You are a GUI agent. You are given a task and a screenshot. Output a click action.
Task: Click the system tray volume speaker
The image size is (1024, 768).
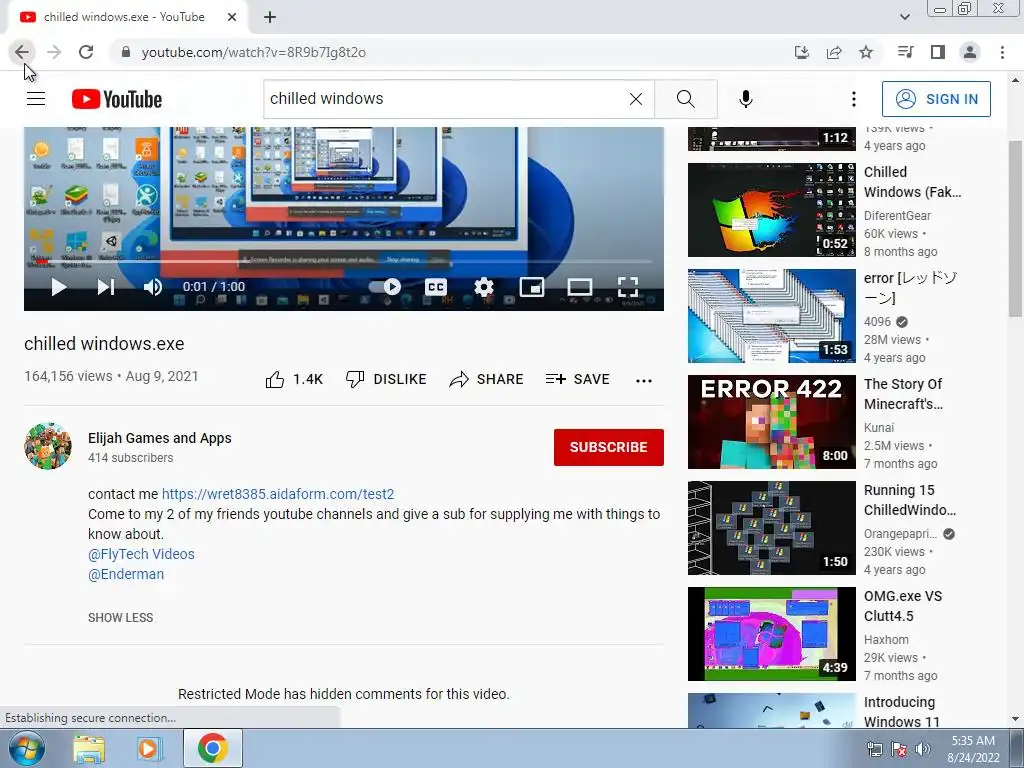(x=922, y=749)
